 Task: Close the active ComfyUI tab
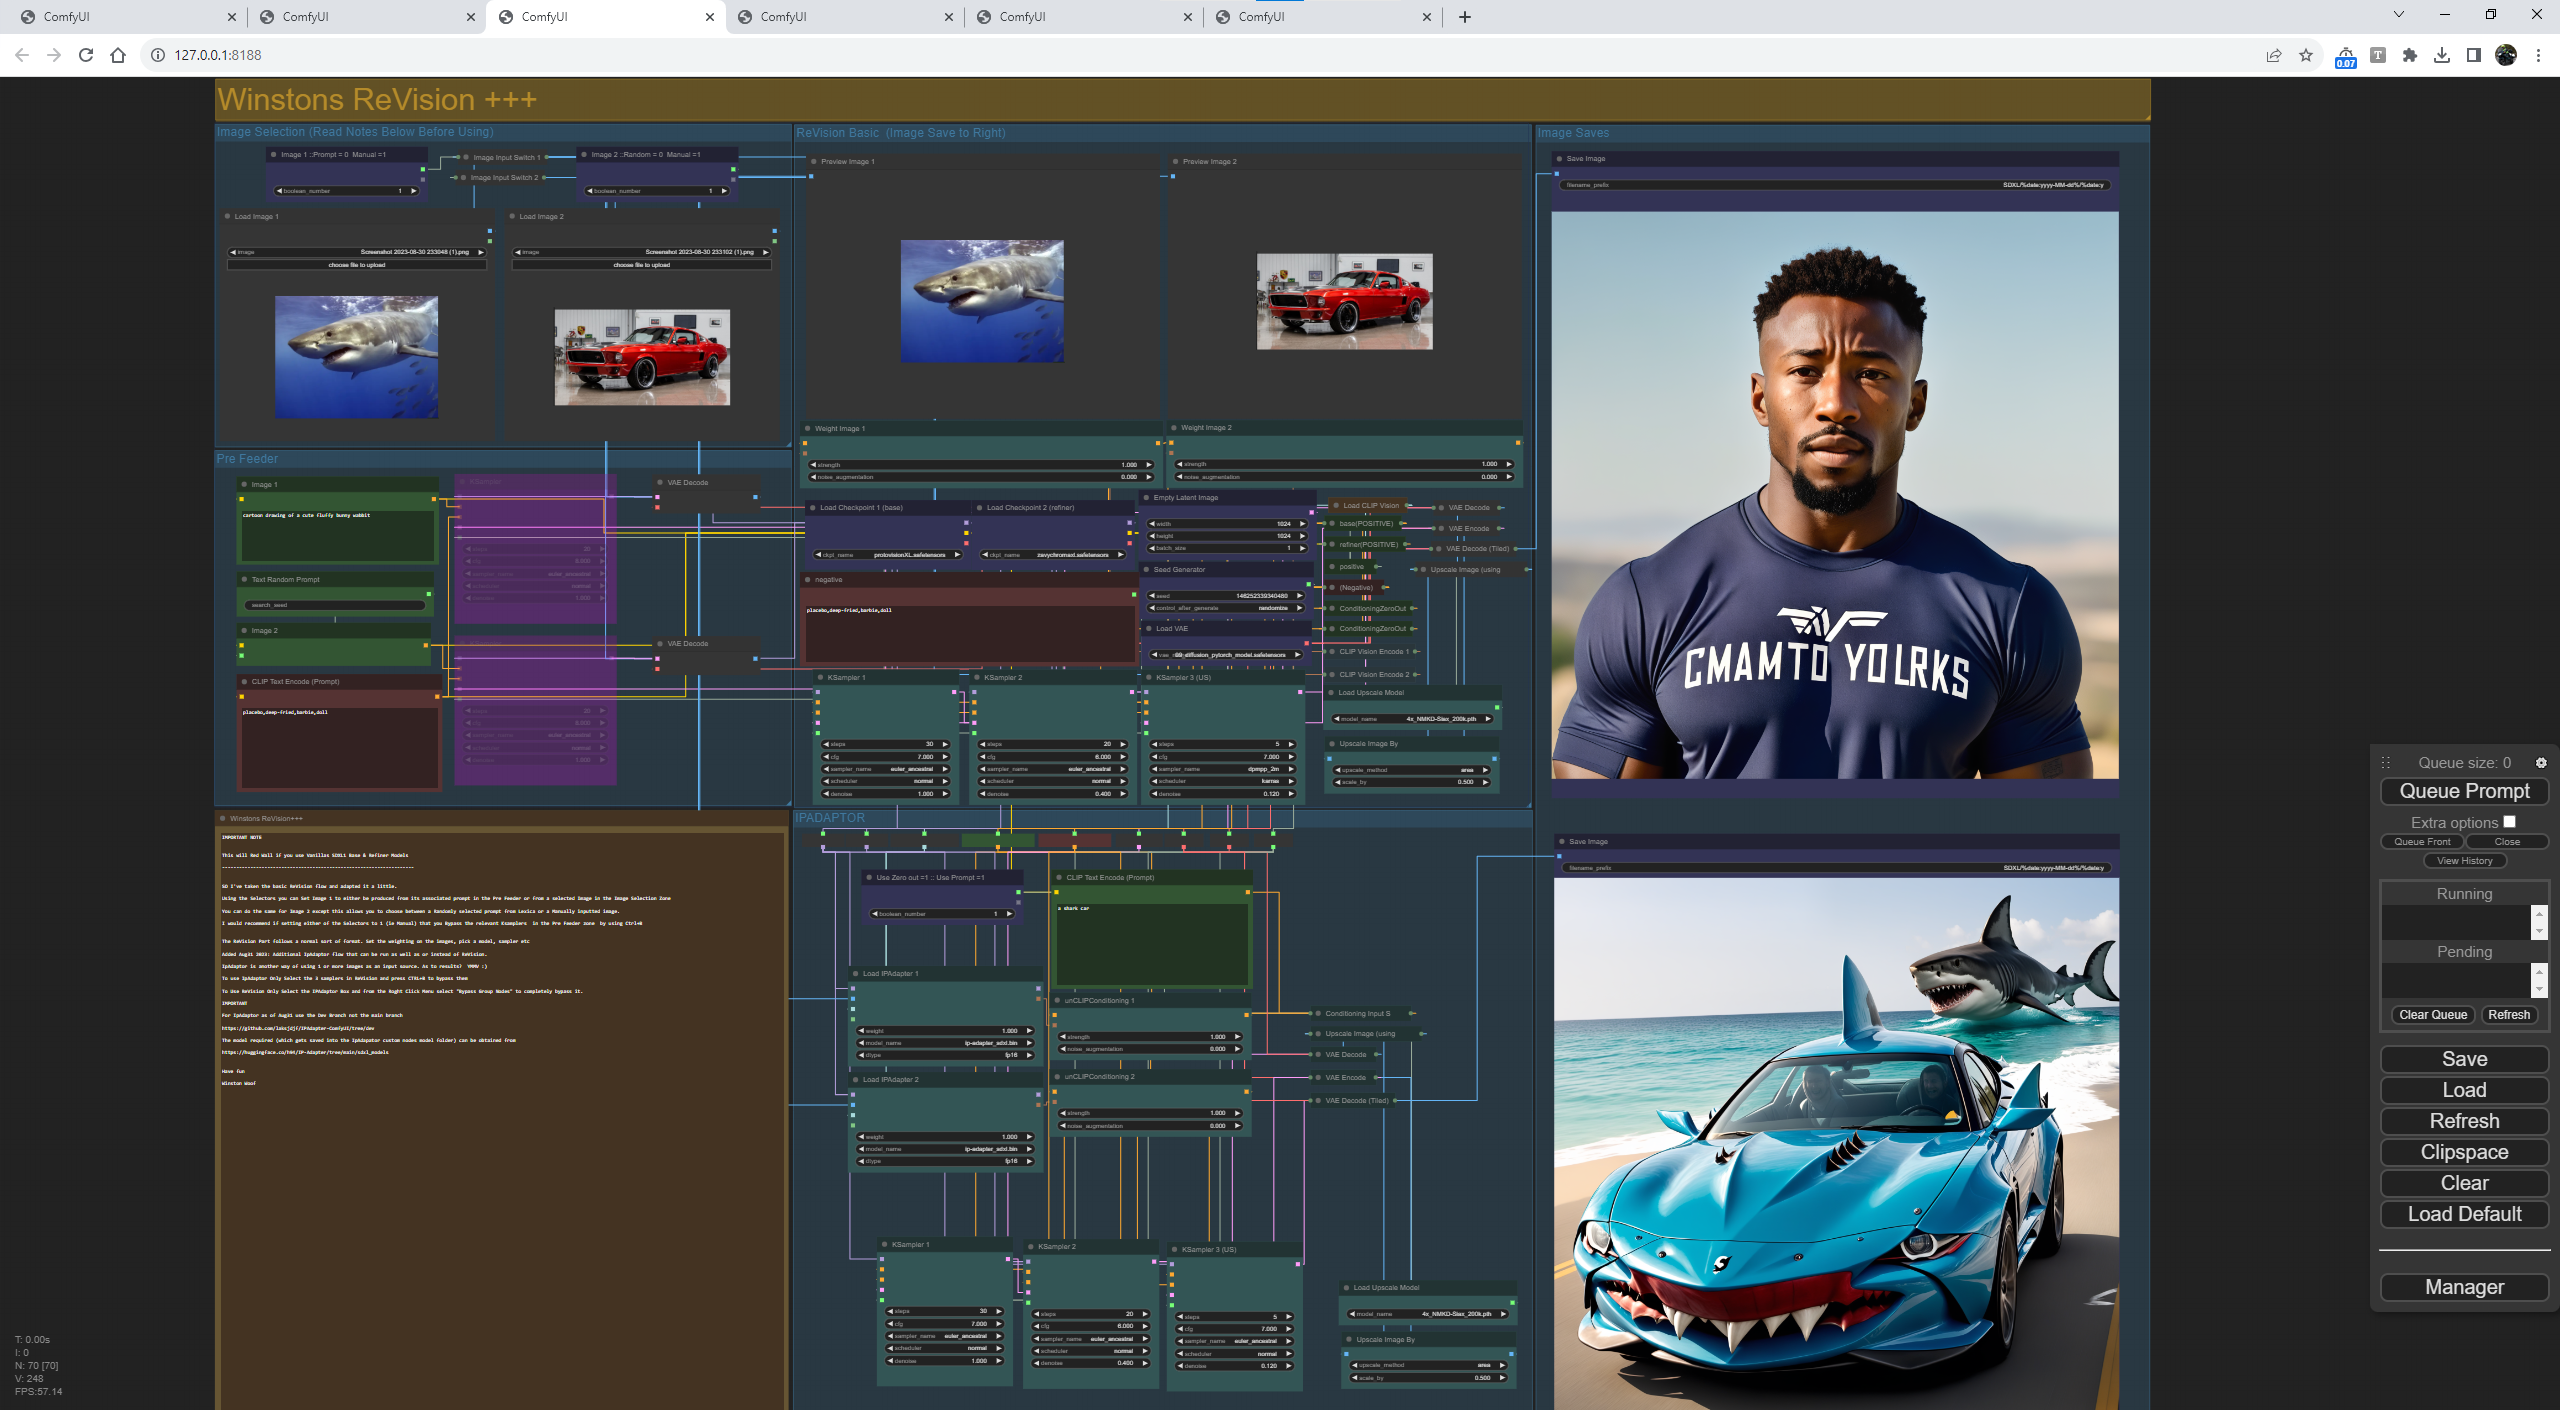click(710, 17)
